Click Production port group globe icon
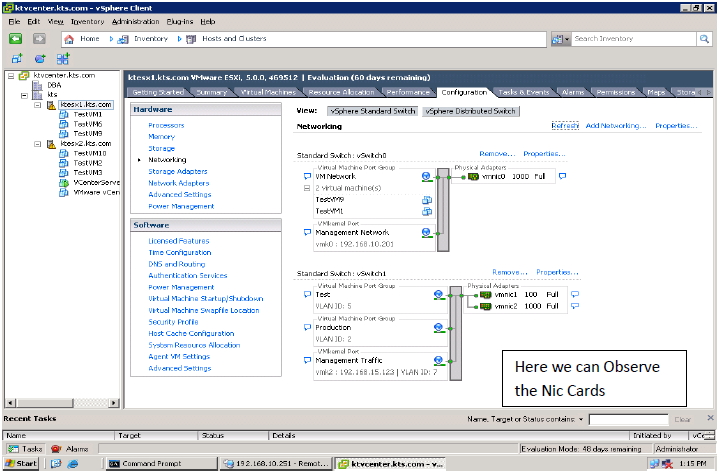Image resolution: width=719 pixels, height=471 pixels. tap(439, 327)
